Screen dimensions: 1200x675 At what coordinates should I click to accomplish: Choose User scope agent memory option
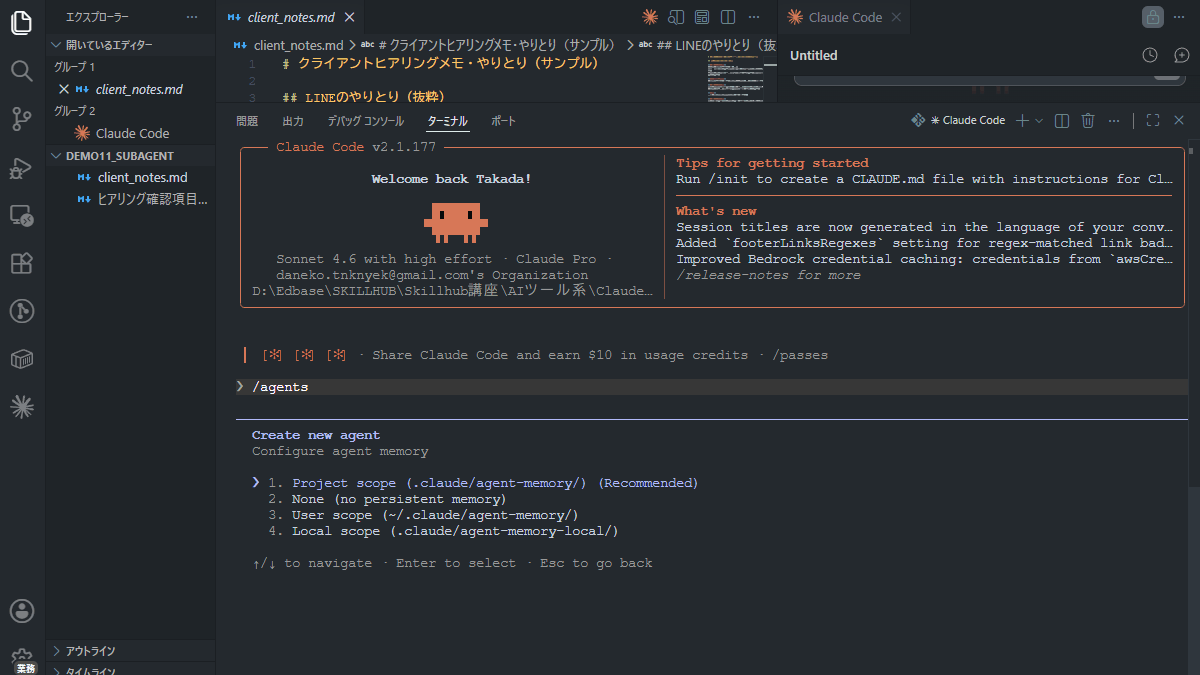pyautogui.click(x=423, y=515)
